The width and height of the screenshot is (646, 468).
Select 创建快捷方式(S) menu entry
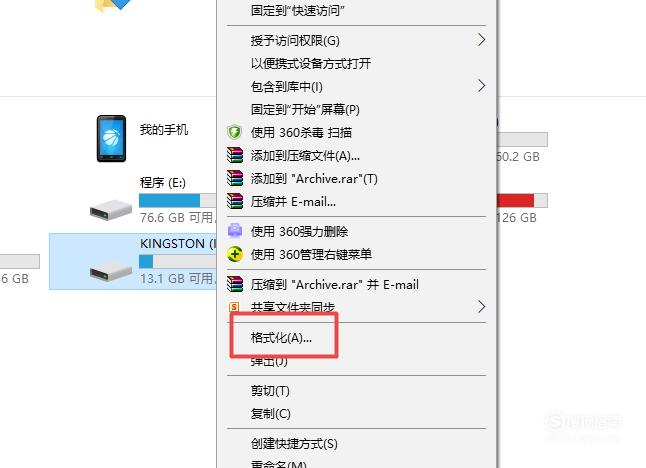click(x=294, y=444)
